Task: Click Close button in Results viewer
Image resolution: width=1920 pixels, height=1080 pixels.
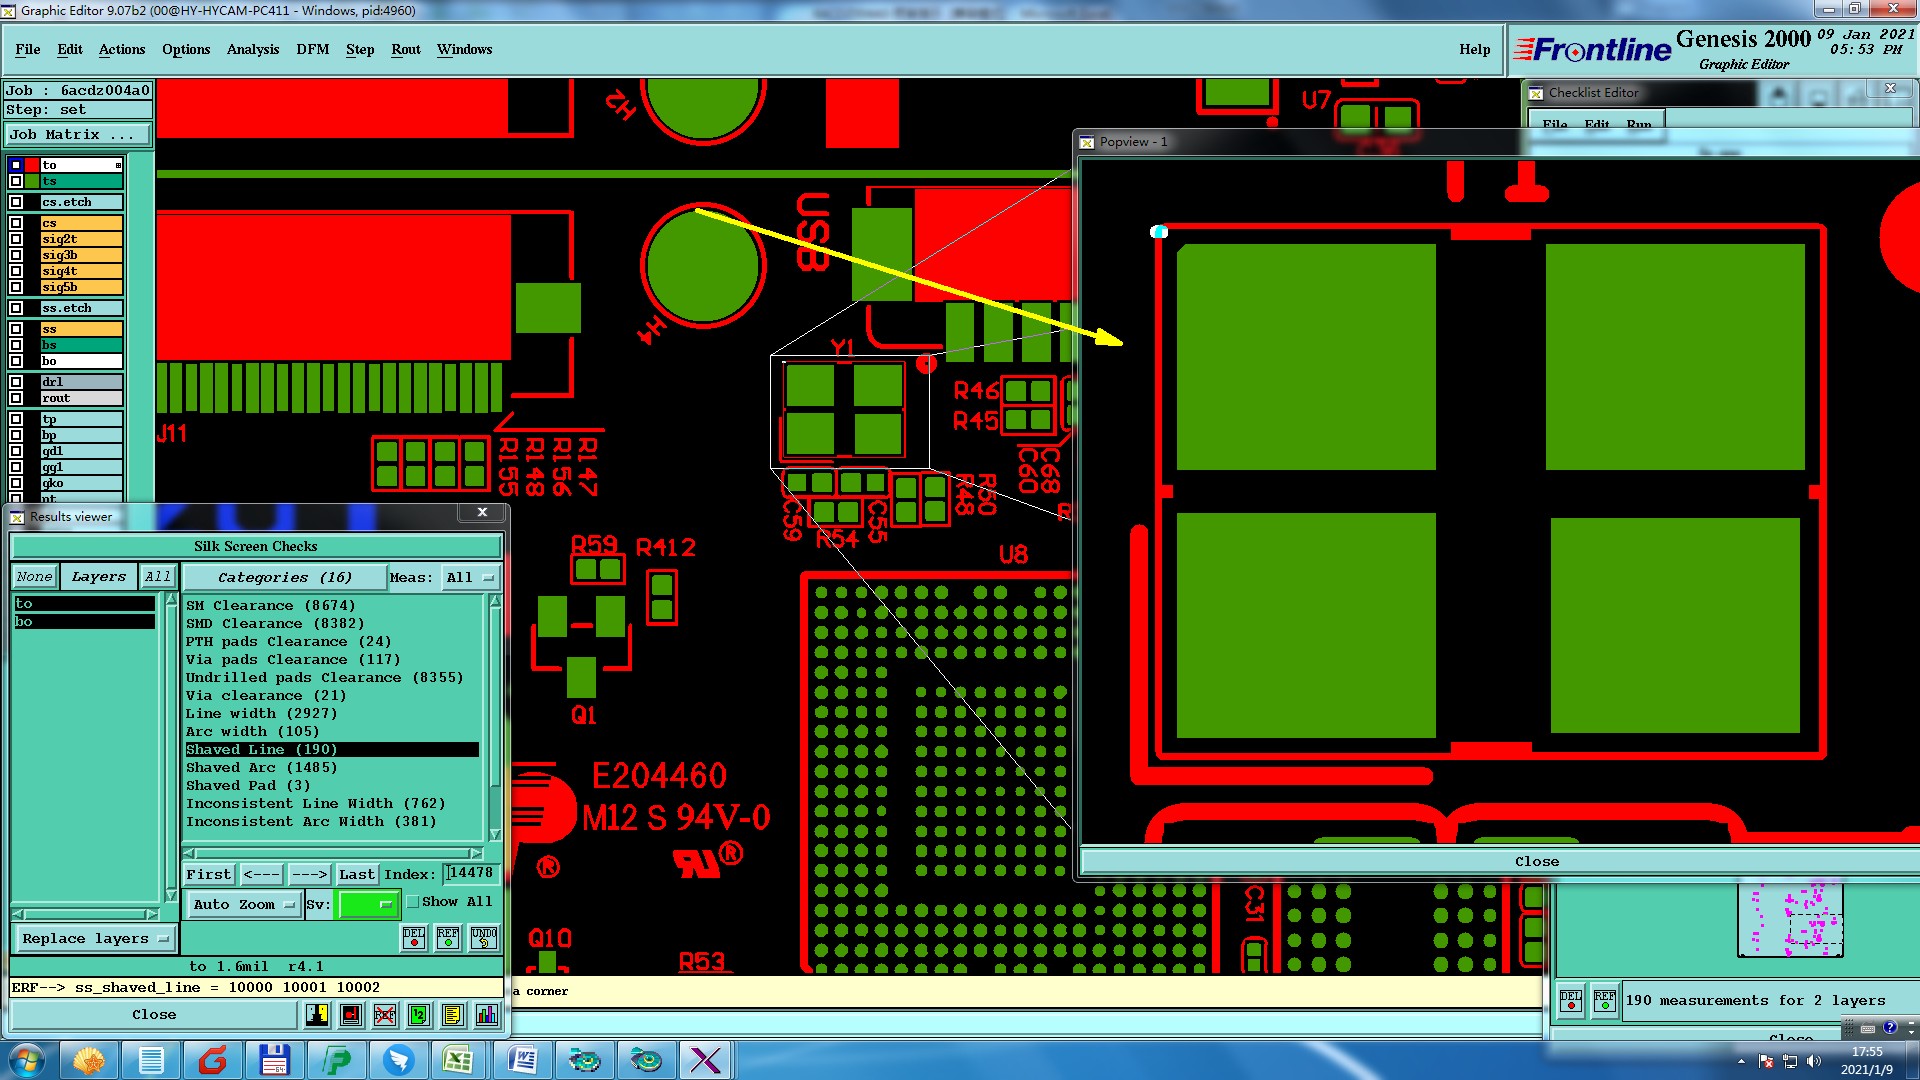Action: click(x=154, y=1015)
